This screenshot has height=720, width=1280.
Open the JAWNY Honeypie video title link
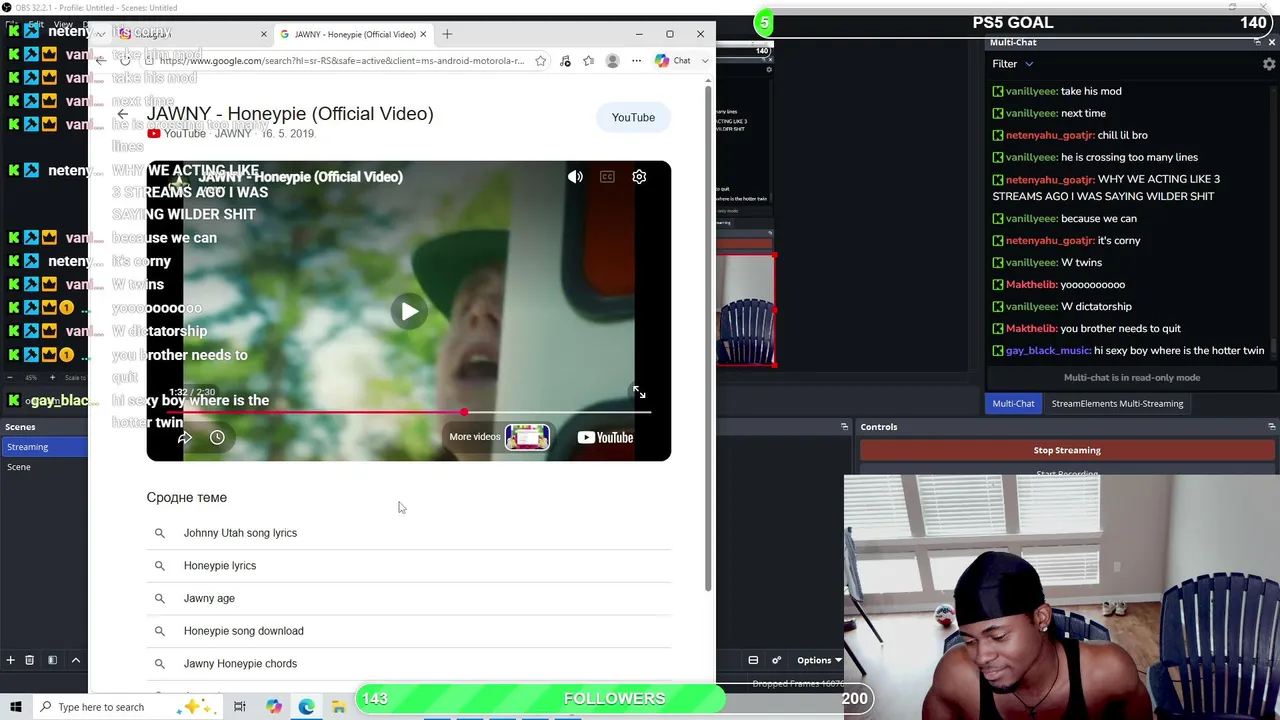pos(290,114)
